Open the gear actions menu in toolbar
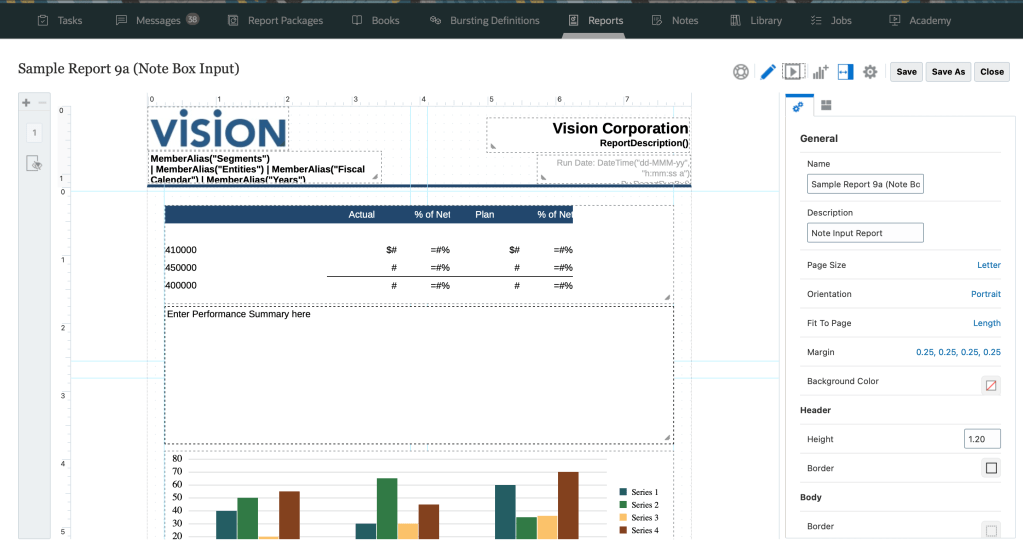This screenshot has height=559, width=1023. point(870,72)
